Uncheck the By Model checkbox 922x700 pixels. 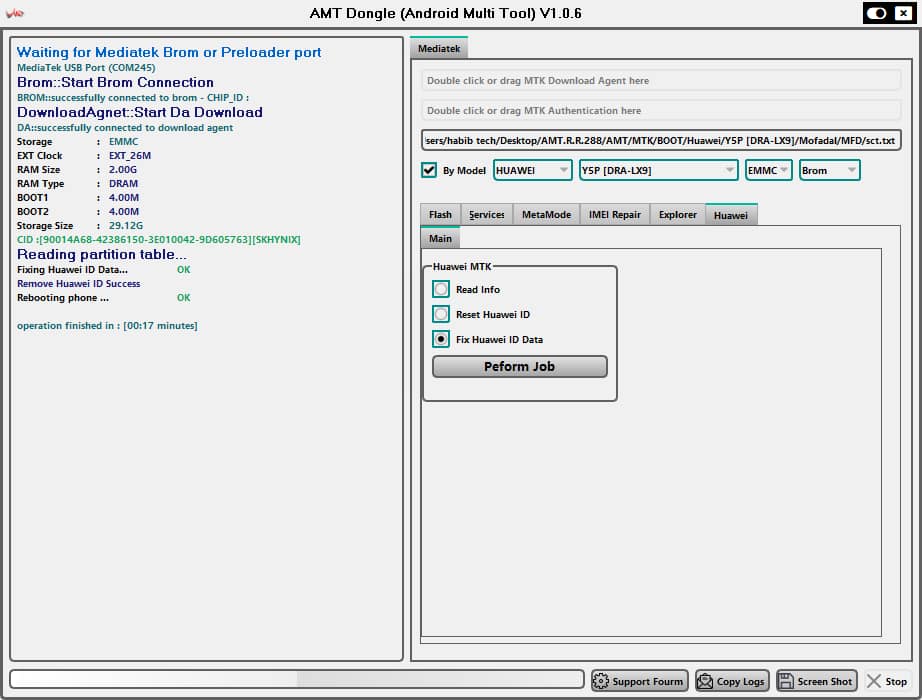(x=429, y=171)
